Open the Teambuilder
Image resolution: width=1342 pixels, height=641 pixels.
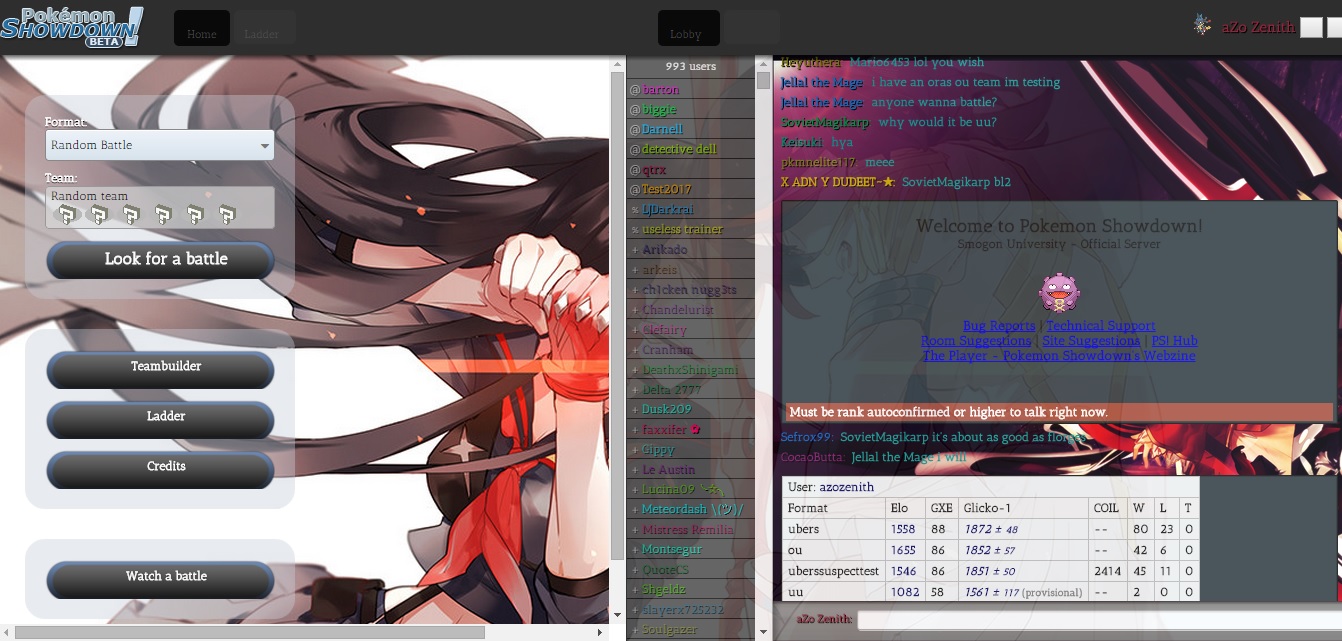click(160, 369)
